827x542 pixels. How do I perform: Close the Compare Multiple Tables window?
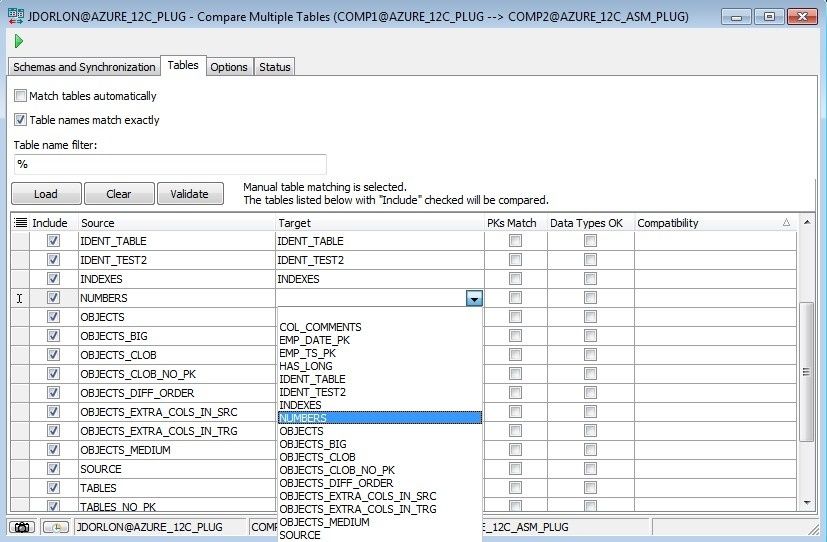(x=802, y=17)
